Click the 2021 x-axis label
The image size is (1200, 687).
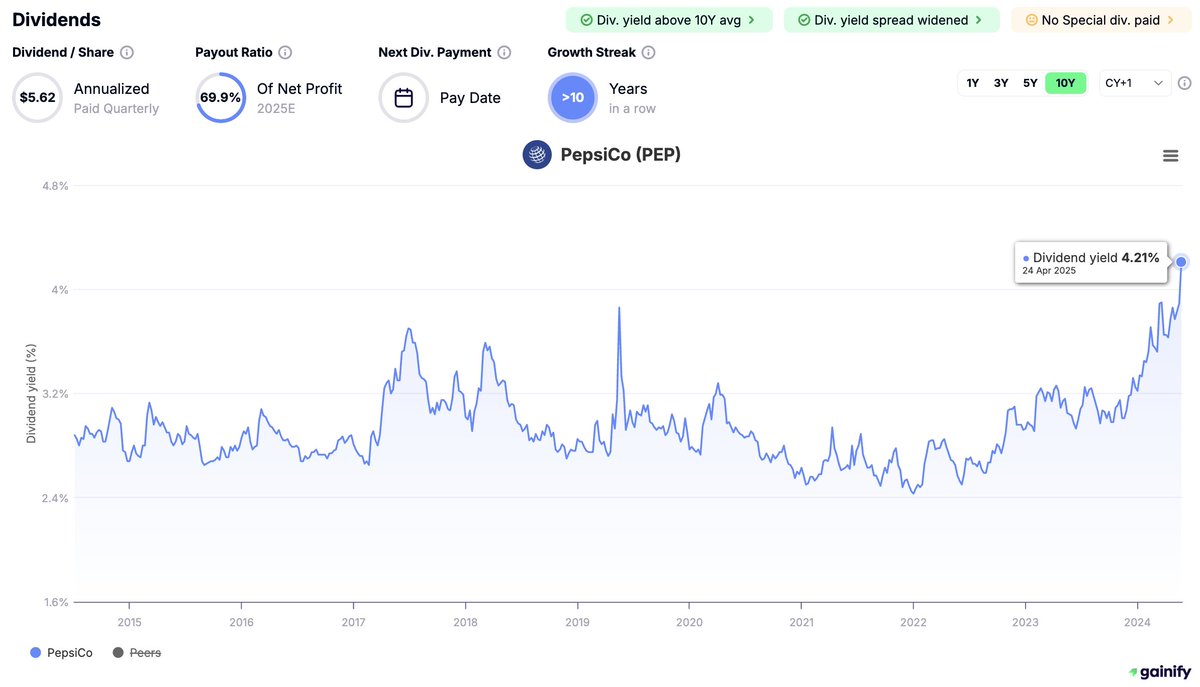pos(801,621)
